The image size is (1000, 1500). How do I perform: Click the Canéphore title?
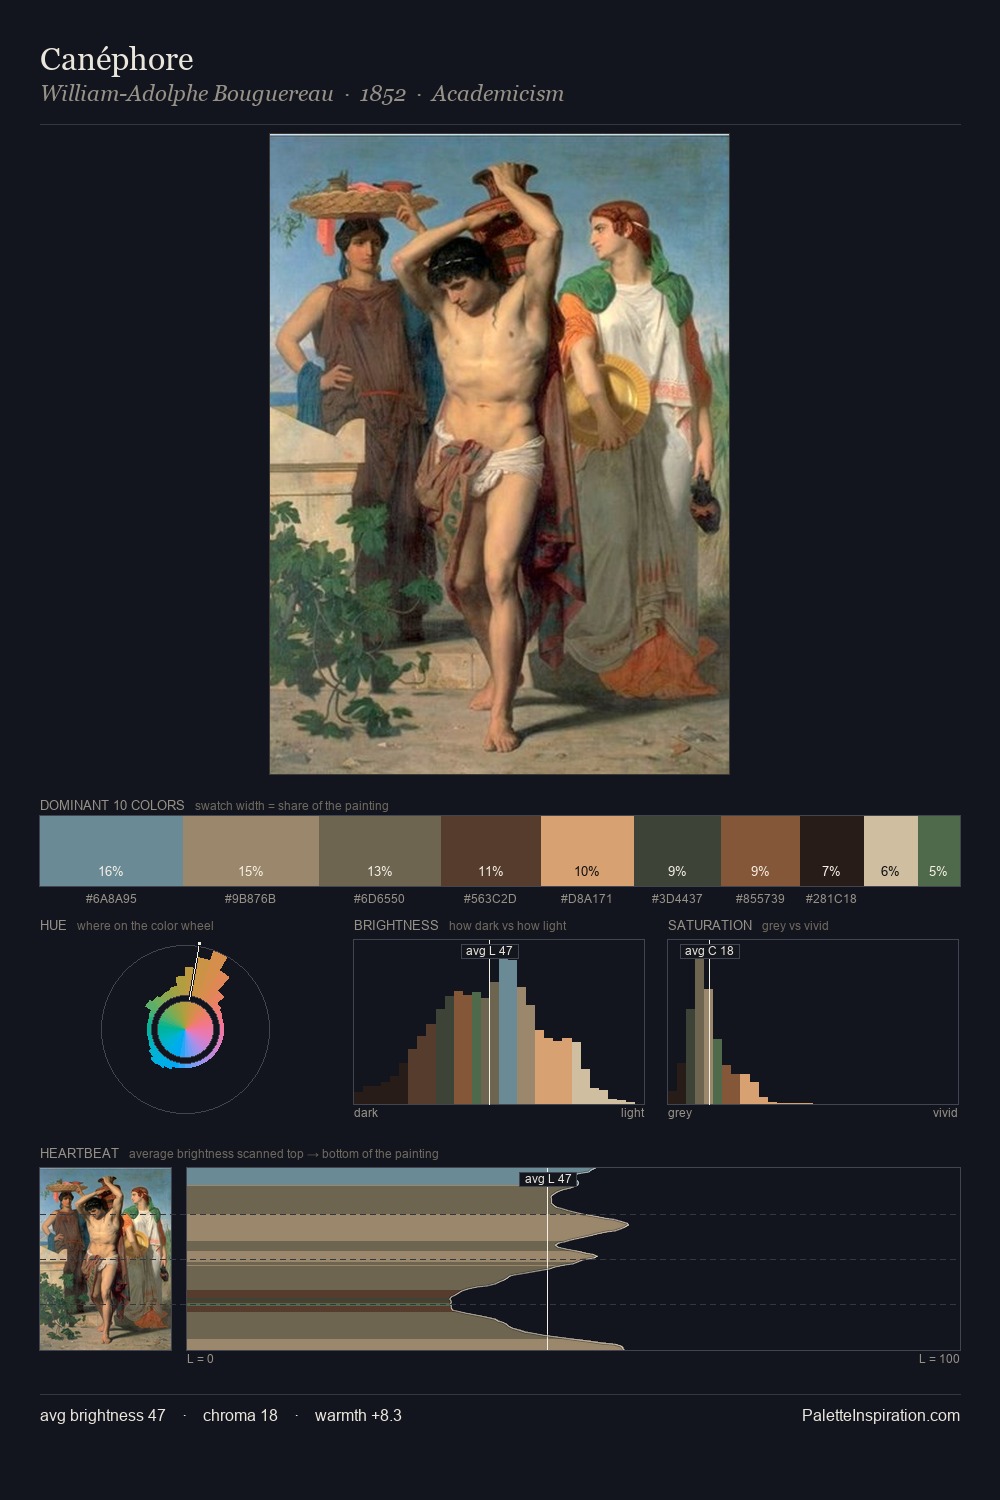point(117,60)
